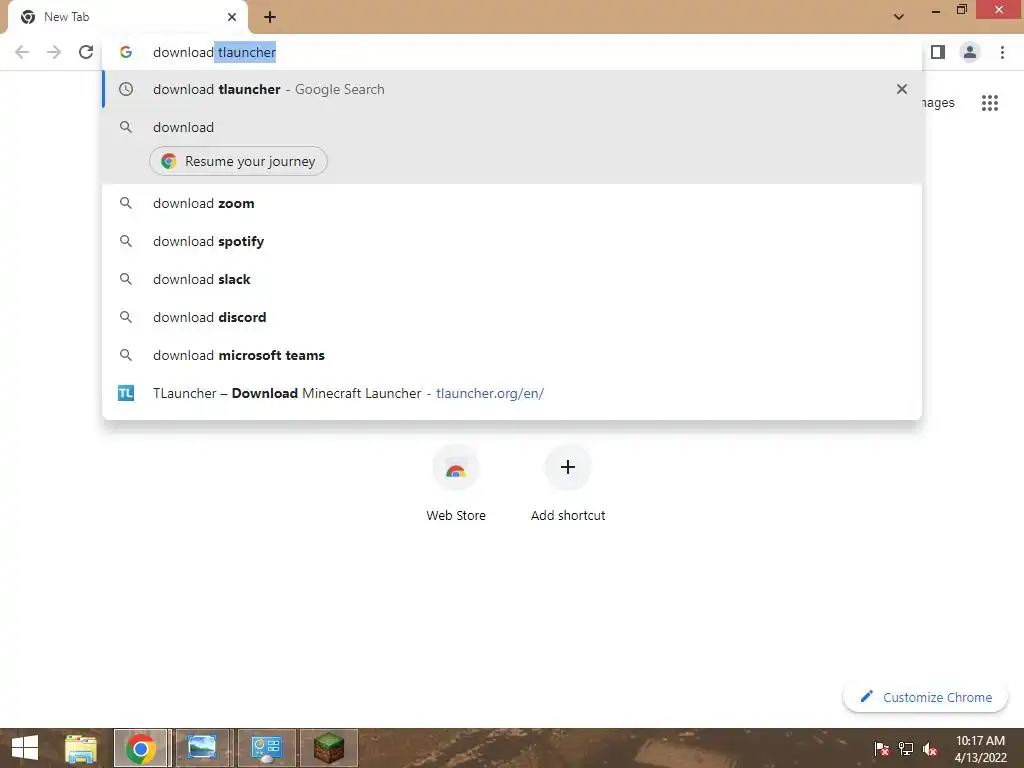Open the picture viewer taskbar icon

[x=202, y=748]
